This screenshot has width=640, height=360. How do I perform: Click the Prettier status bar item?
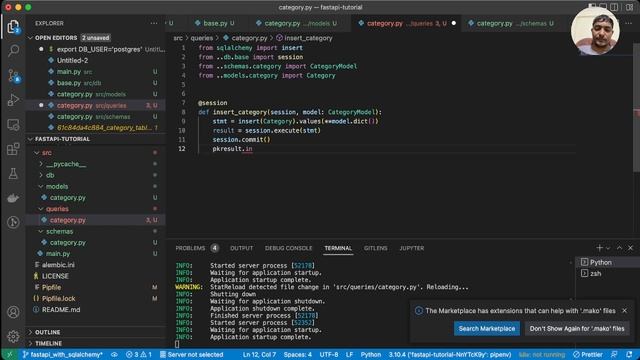587,354
